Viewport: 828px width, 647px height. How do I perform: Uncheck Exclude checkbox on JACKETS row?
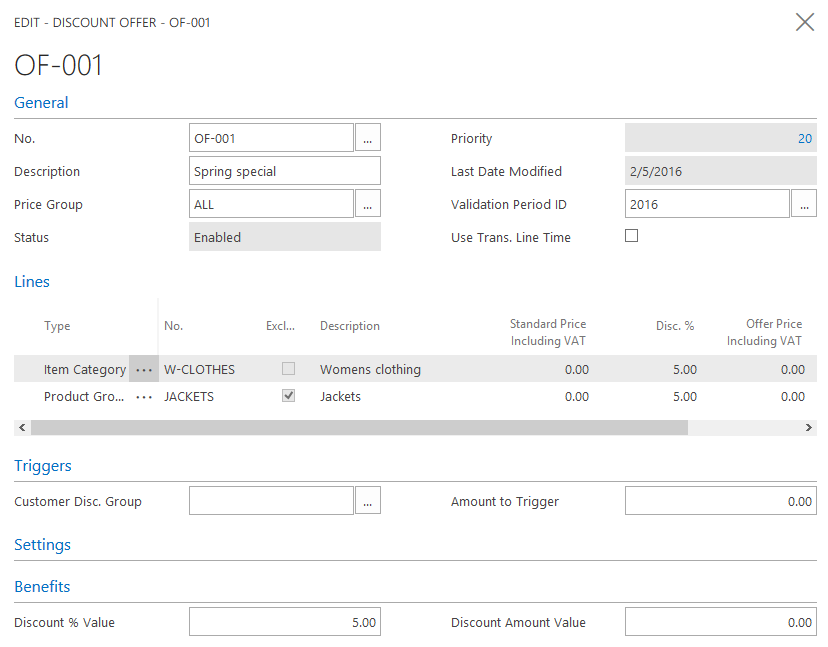click(288, 396)
